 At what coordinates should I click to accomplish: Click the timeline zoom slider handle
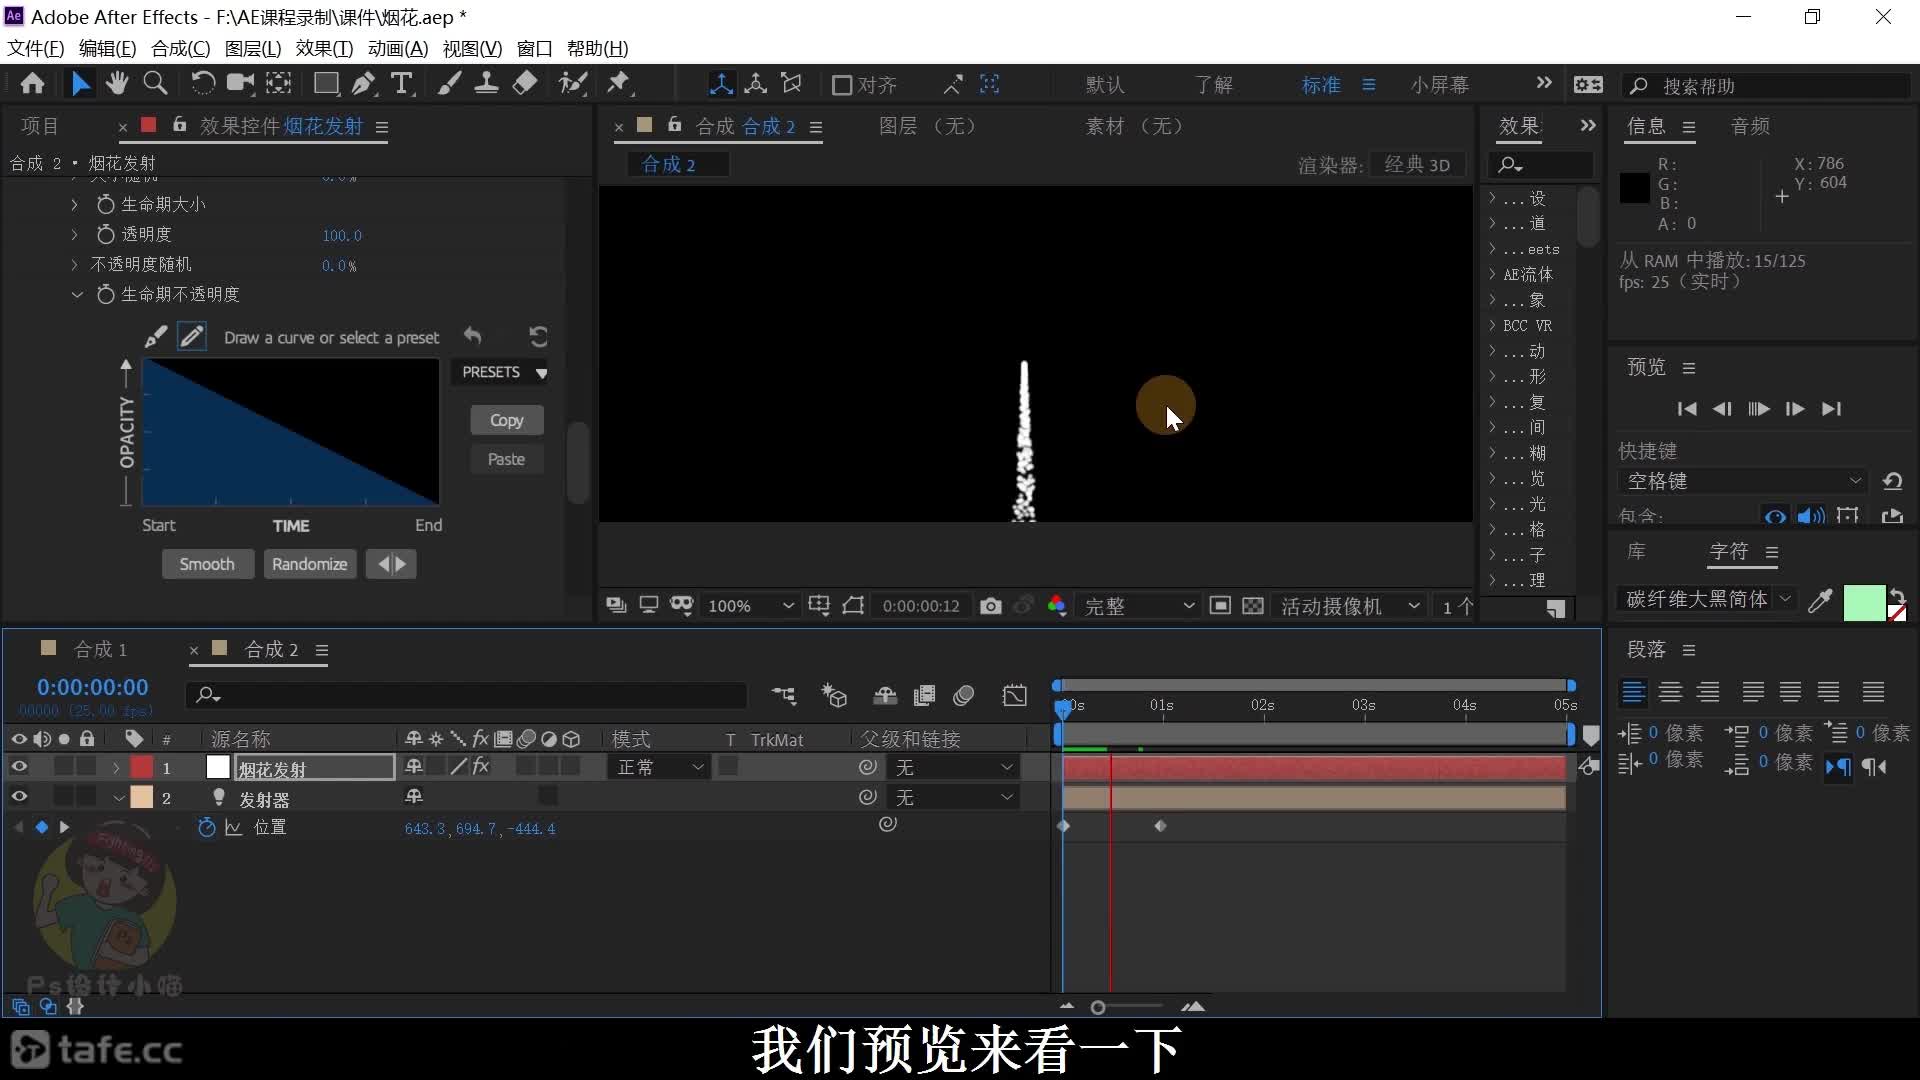(x=1098, y=1007)
